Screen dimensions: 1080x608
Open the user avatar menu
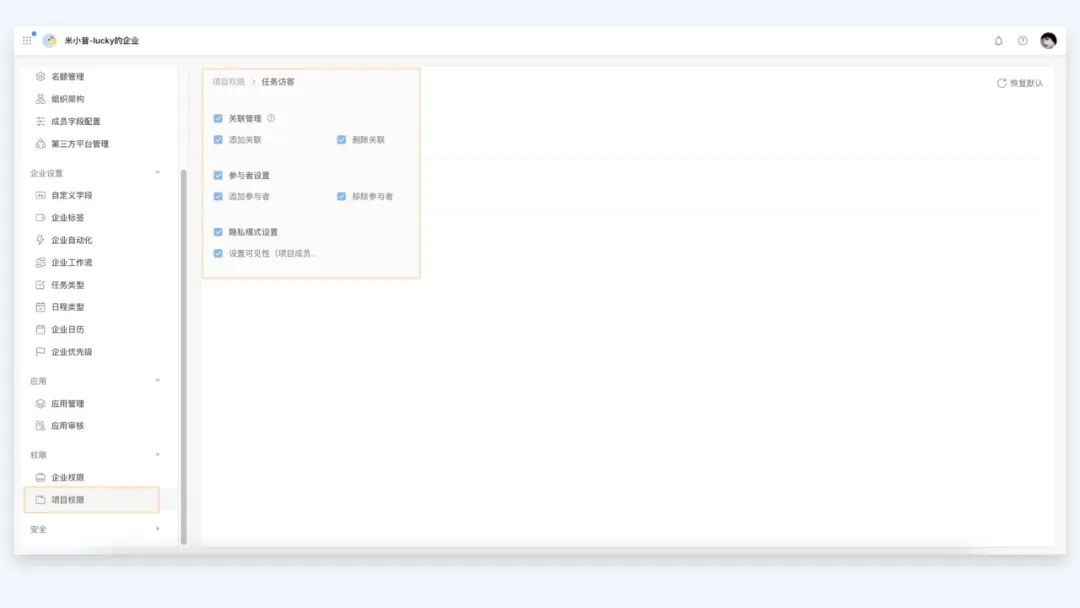tap(1048, 41)
